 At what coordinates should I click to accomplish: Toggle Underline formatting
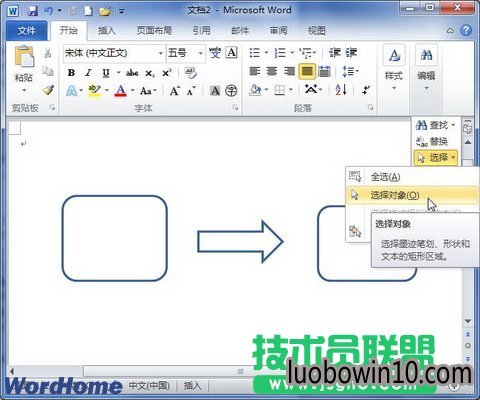(106, 73)
